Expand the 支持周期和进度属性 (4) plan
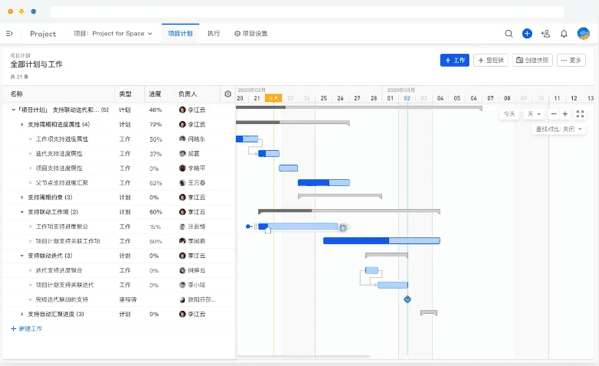 (22, 125)
